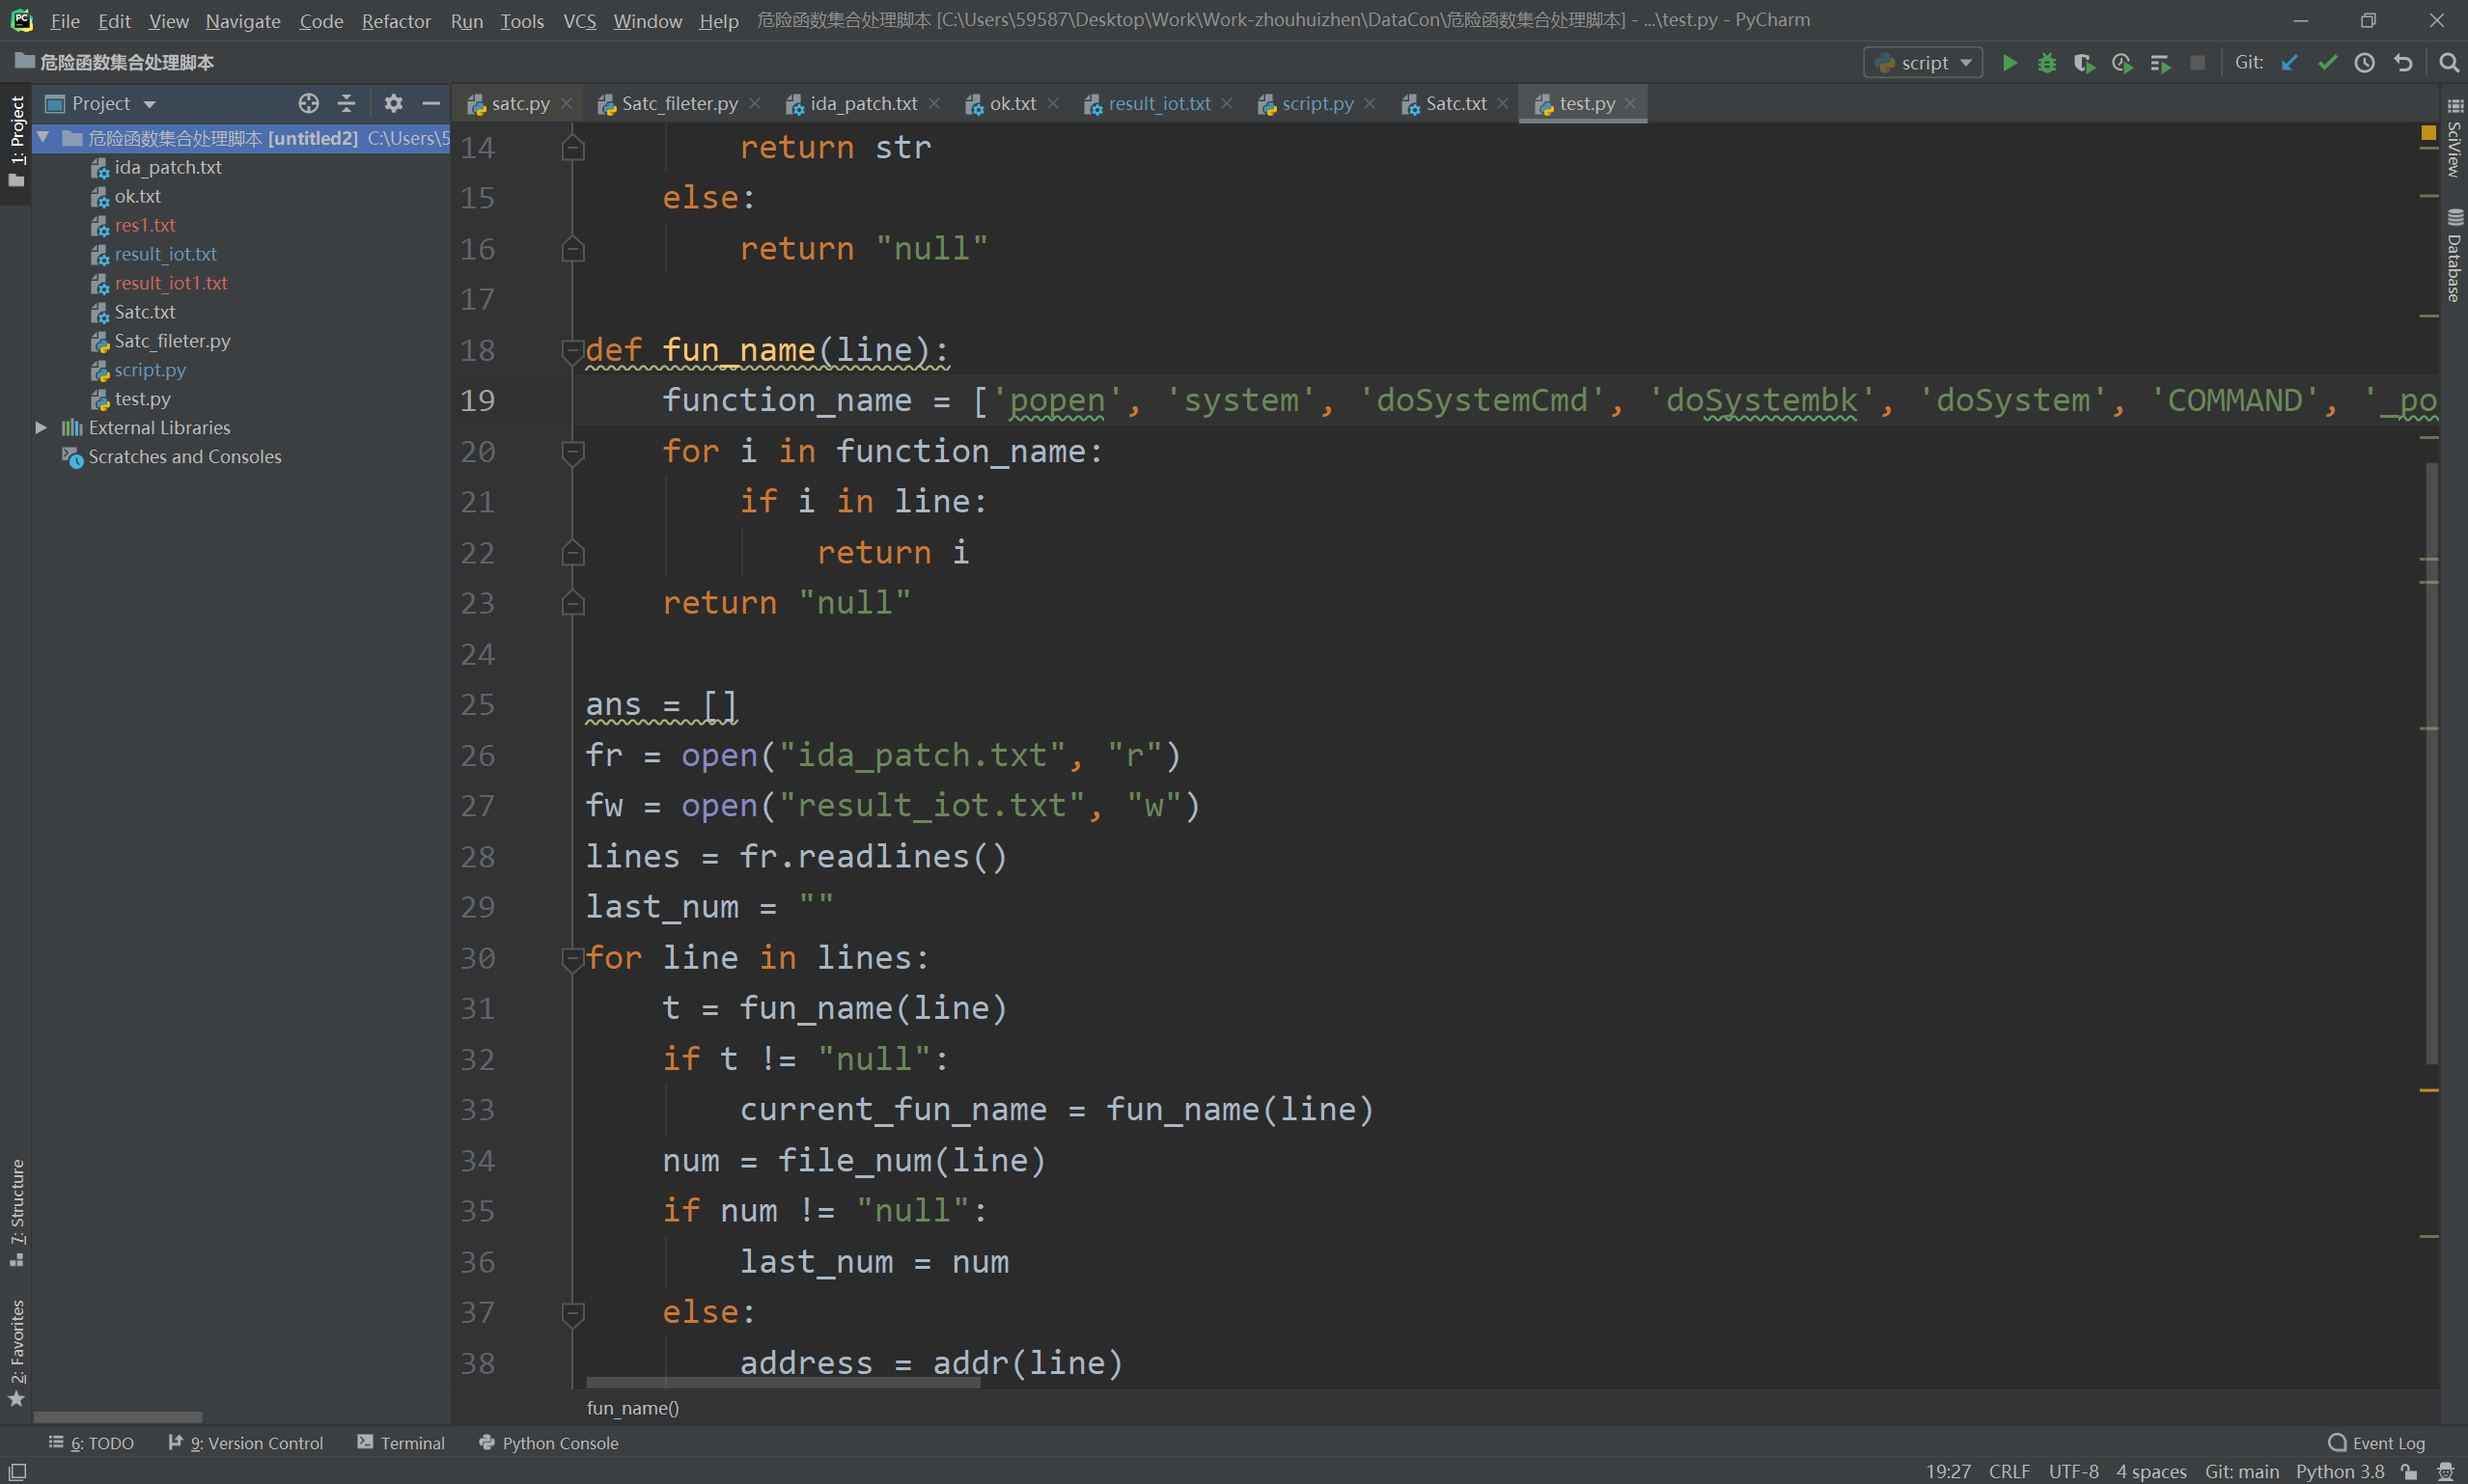Open the Terminal tool window
The height and width of the screenshot is (1484, 2468).
click(401, 1443)
